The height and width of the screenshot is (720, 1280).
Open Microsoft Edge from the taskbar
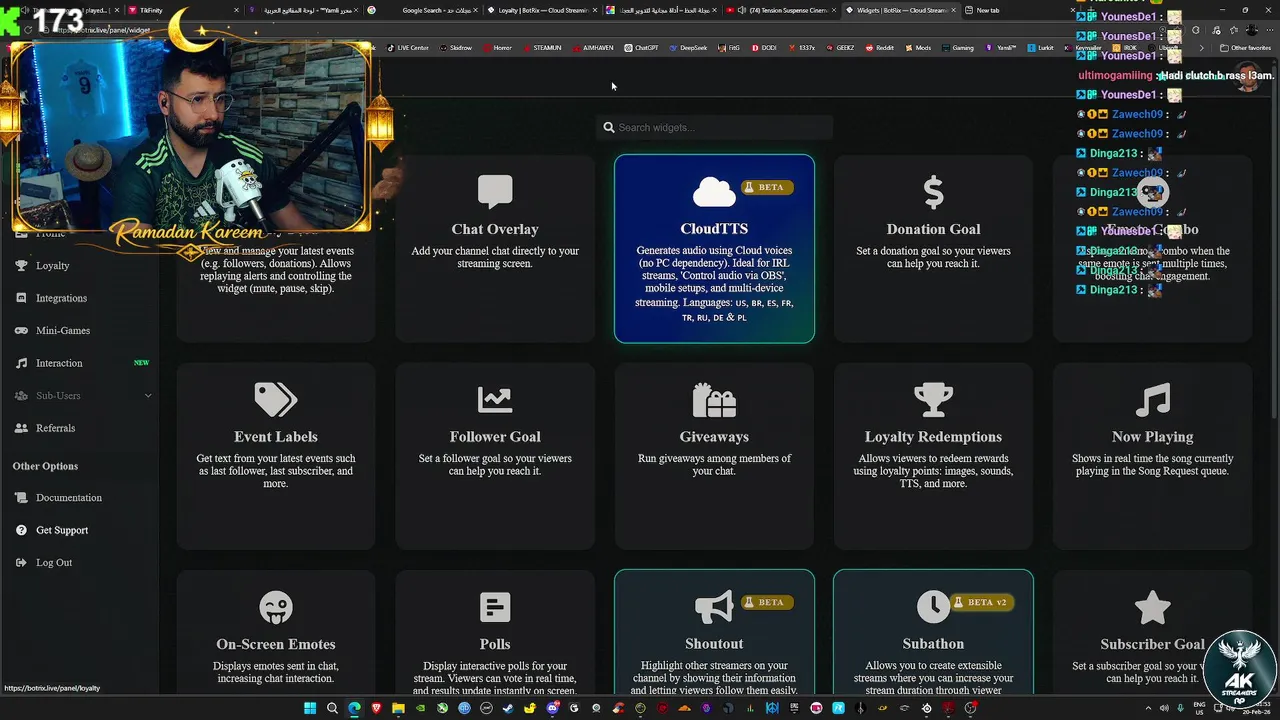(x=354, y=708)
